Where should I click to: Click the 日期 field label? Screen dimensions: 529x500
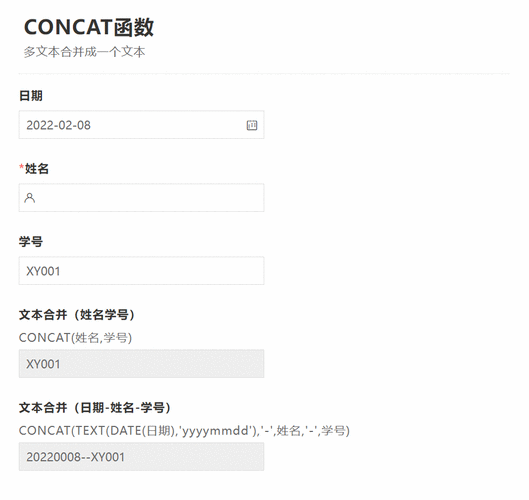31,96
